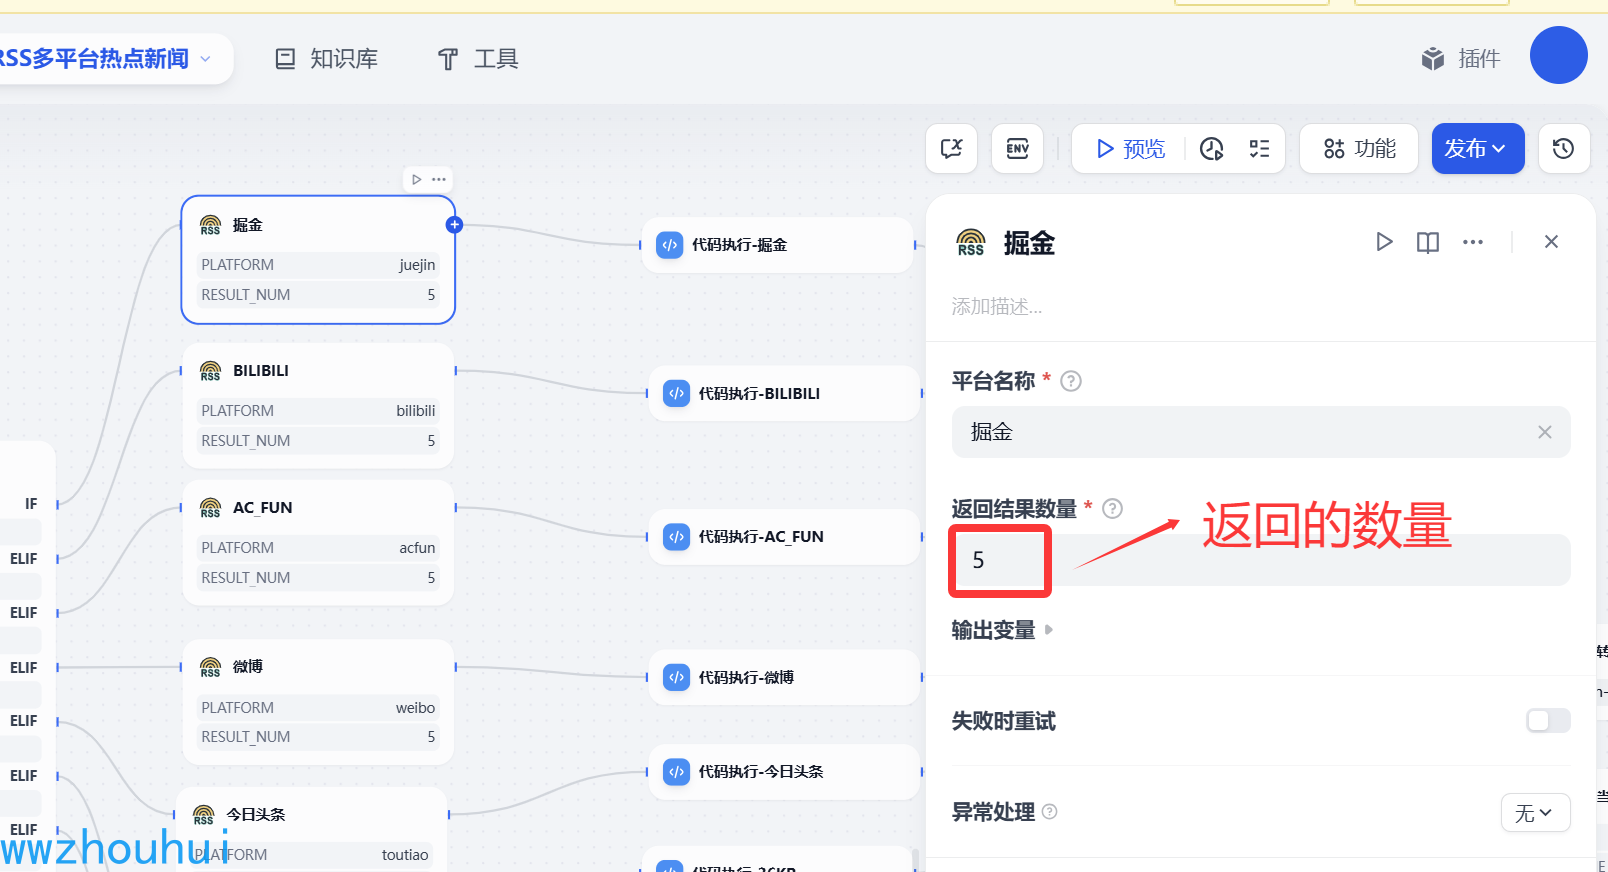The image size is (1608, 872).
Task: Open the 发布 publish dropdown
Action: pos(1477,149)
